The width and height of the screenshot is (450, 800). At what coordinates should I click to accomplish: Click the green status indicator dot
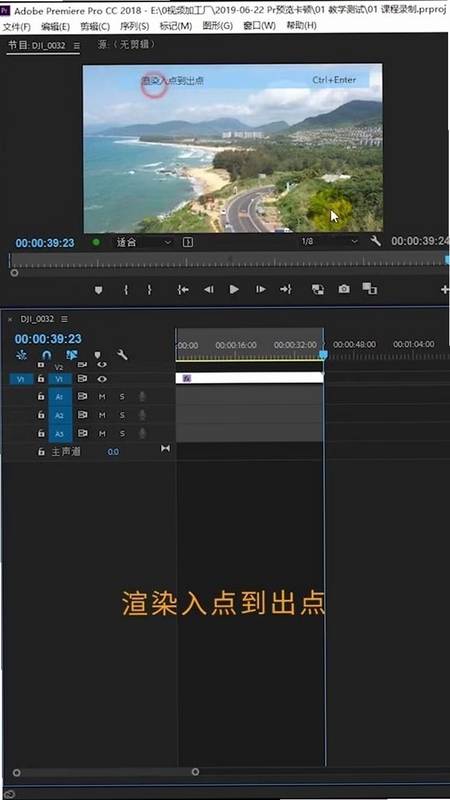tap(96, 242)
